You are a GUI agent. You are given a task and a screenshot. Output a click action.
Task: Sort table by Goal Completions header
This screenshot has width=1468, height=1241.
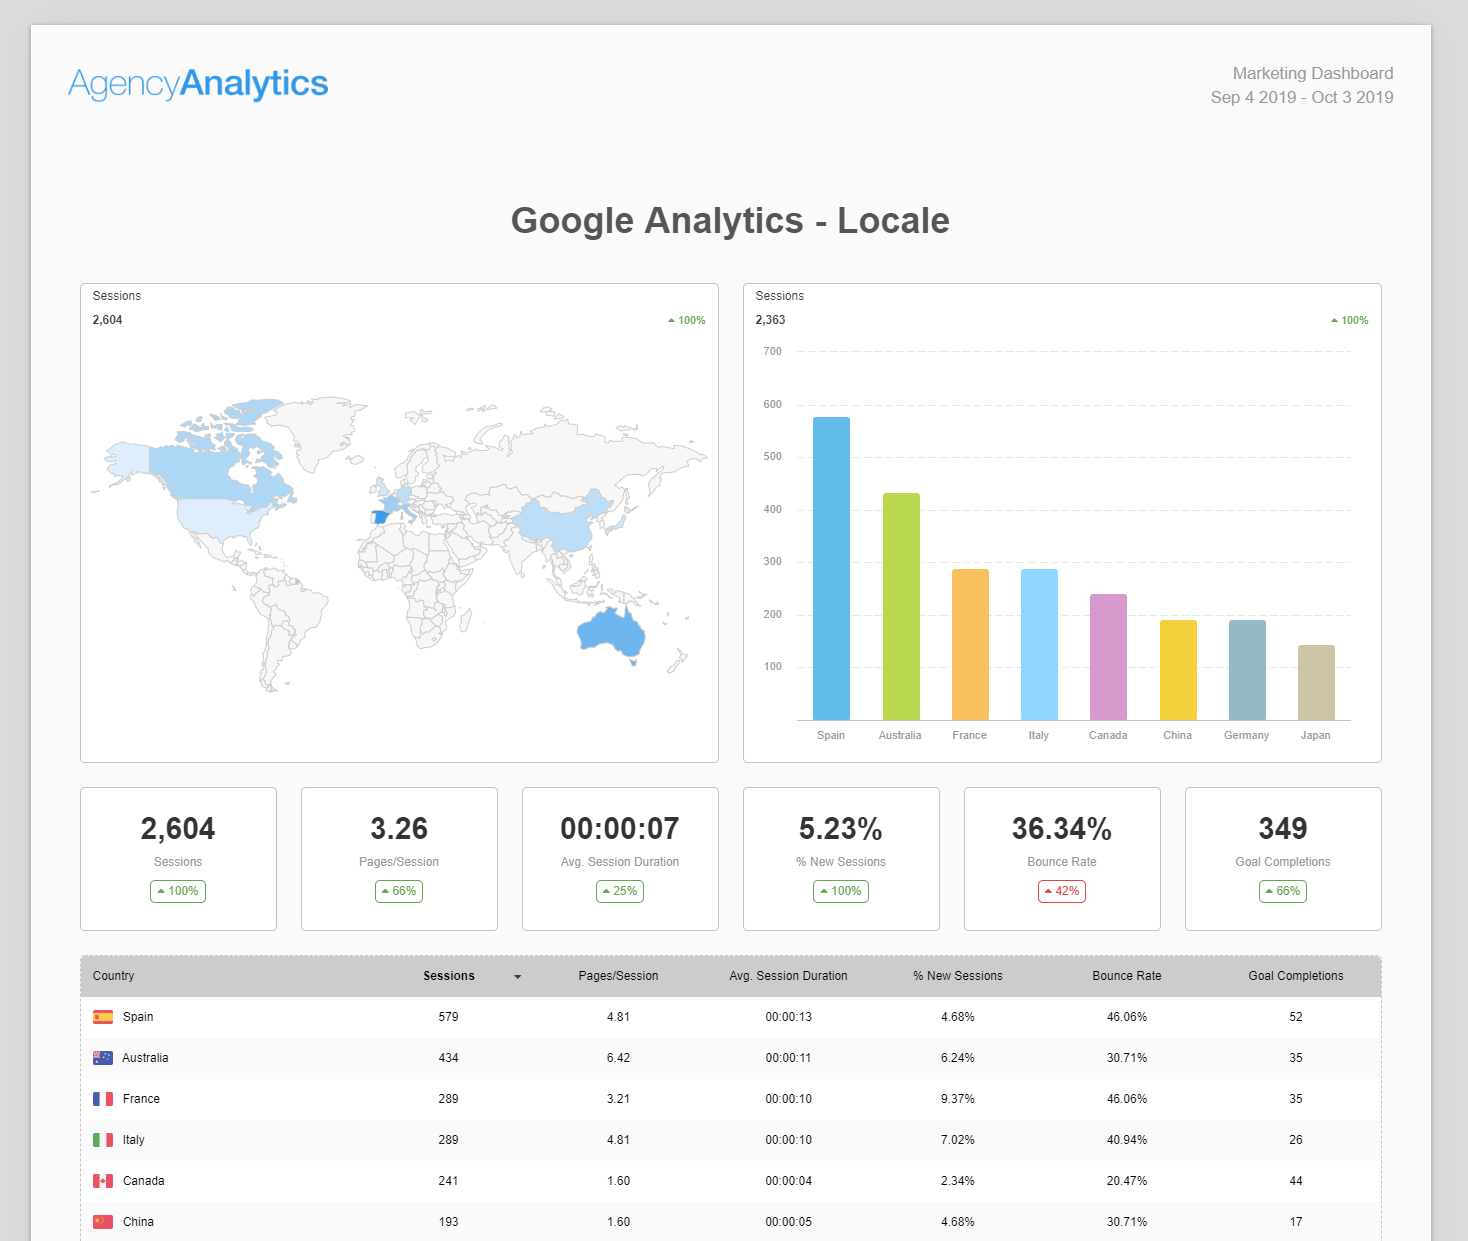click(1296, 976)
